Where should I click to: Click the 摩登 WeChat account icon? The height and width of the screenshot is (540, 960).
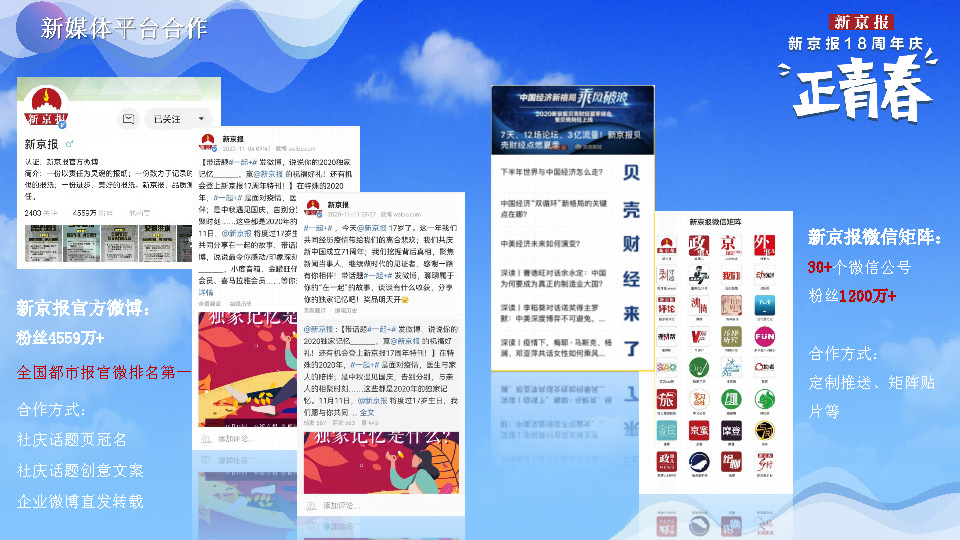(731, 430)
